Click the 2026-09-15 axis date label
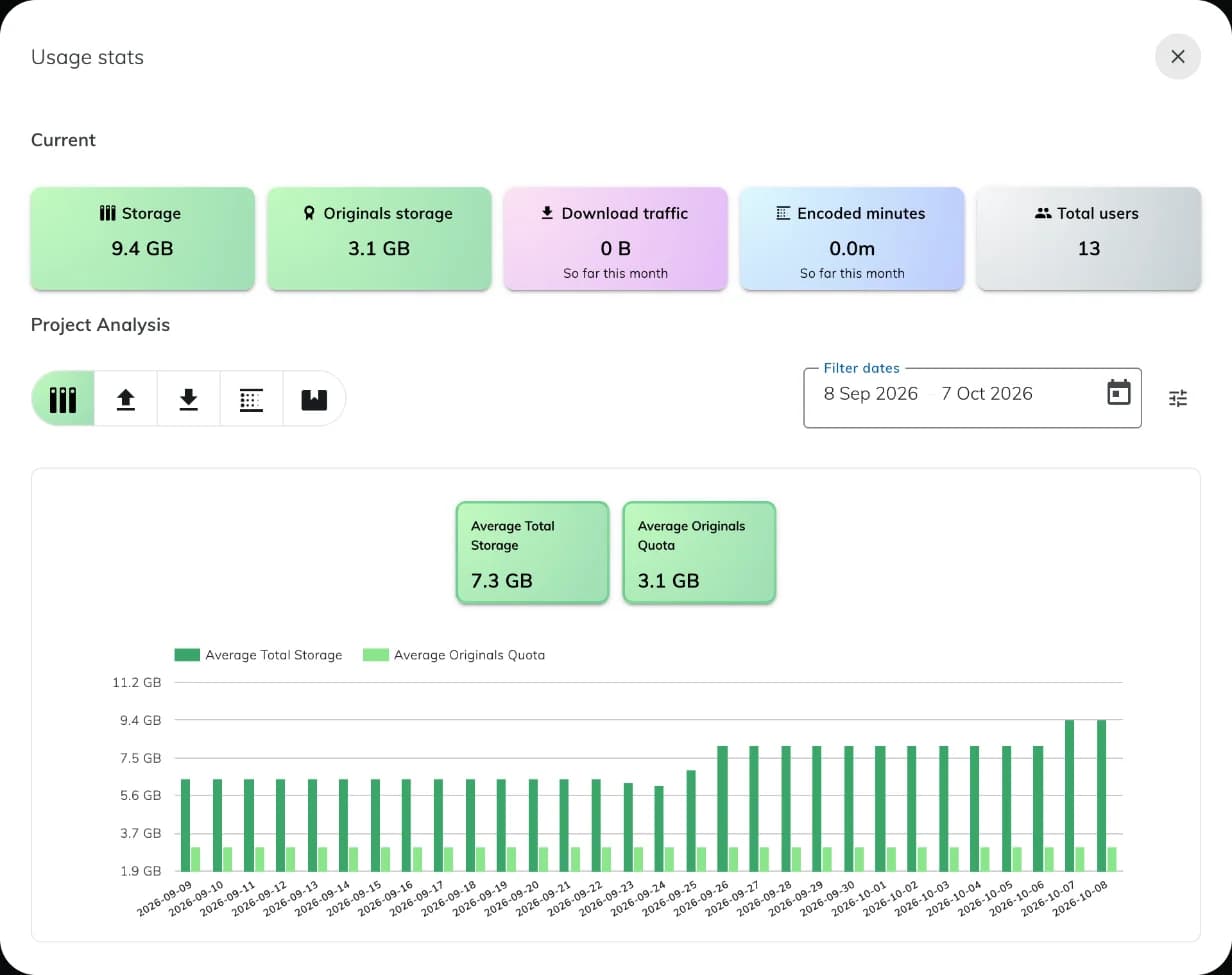Viewport: 1232px width, 975px height. tap(353, 899)
